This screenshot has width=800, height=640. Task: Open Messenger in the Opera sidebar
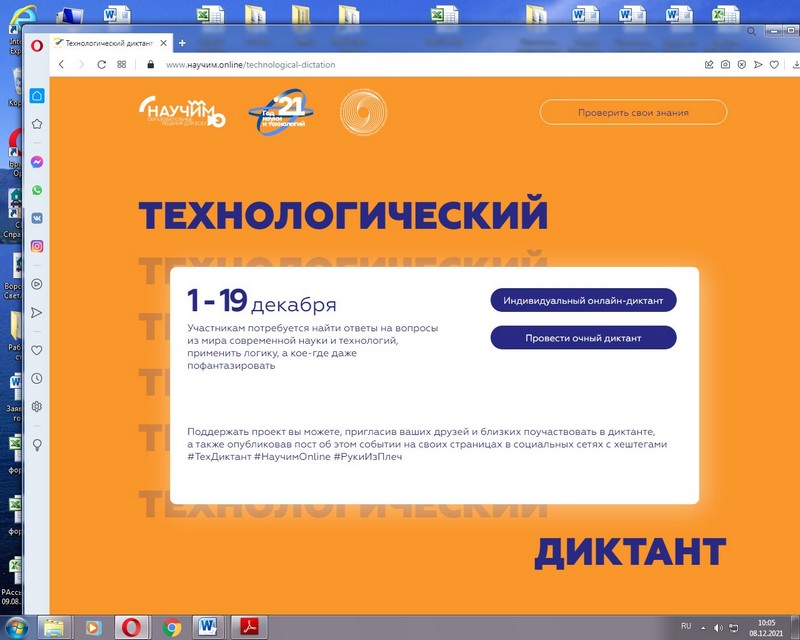37,162
